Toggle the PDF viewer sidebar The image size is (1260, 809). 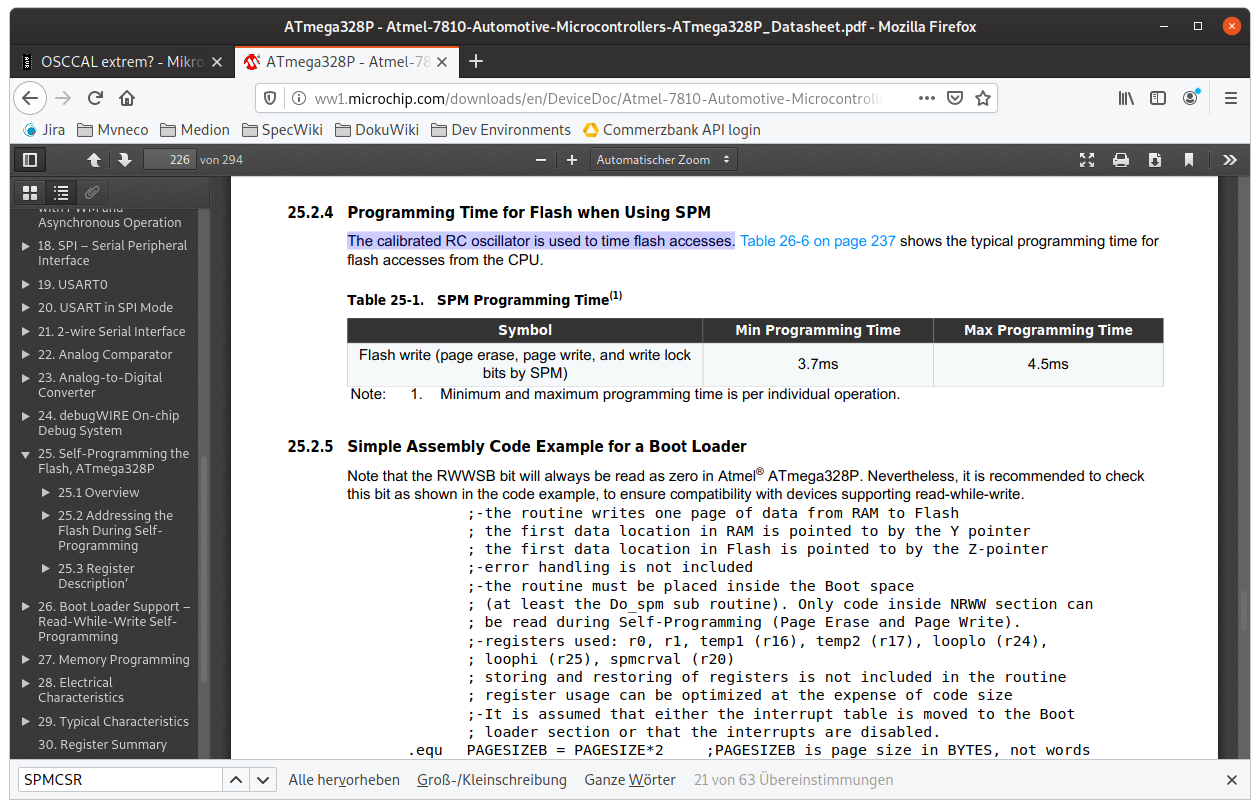pos(30,160)
